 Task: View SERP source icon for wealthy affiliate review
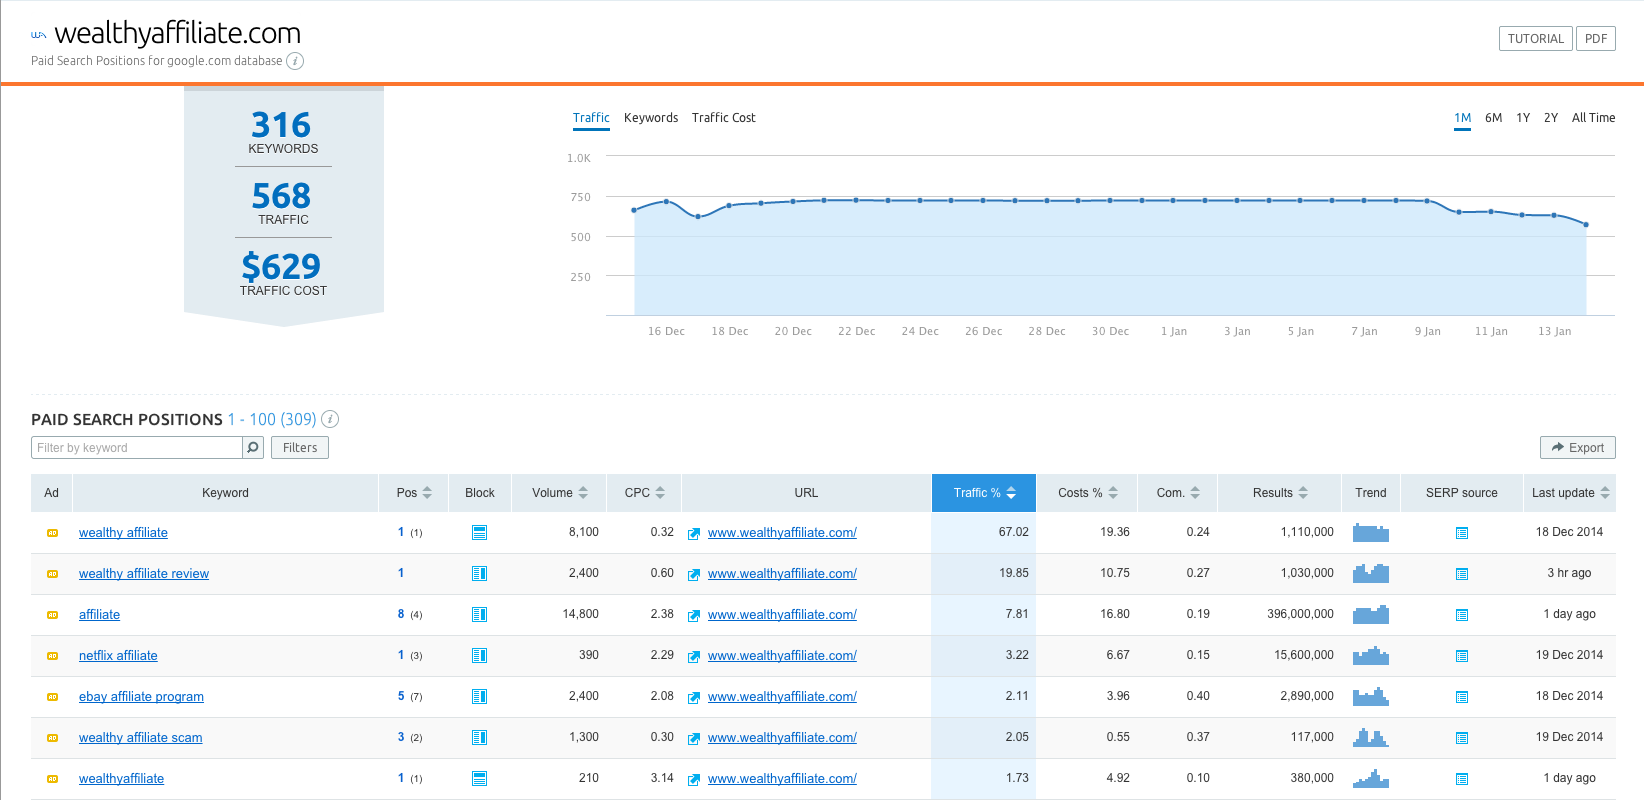point(1462,574)
